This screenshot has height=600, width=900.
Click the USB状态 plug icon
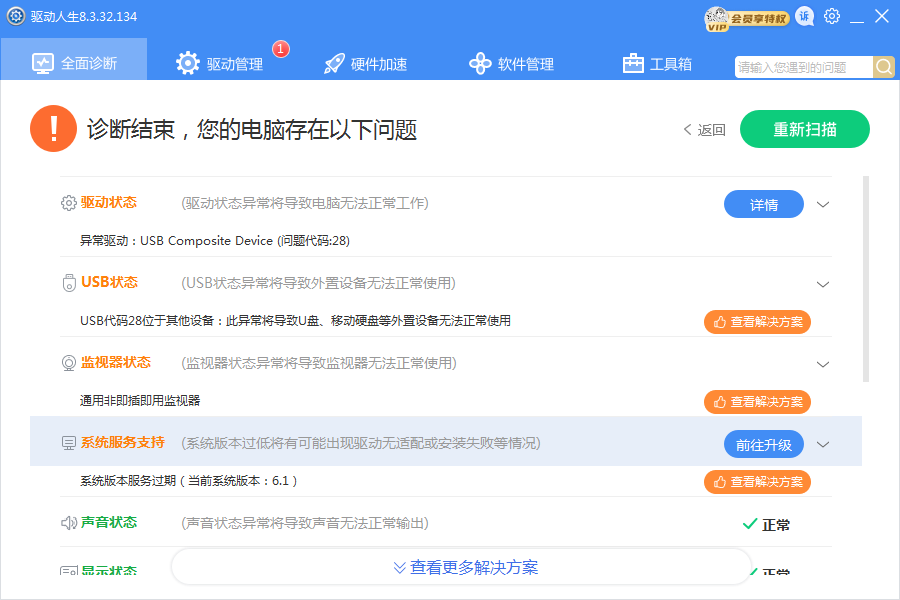pos(69,283)
